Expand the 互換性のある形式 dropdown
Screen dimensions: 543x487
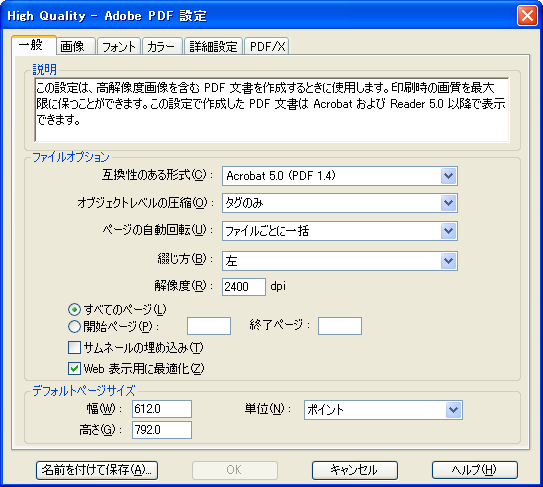click(x=340, y=176)
